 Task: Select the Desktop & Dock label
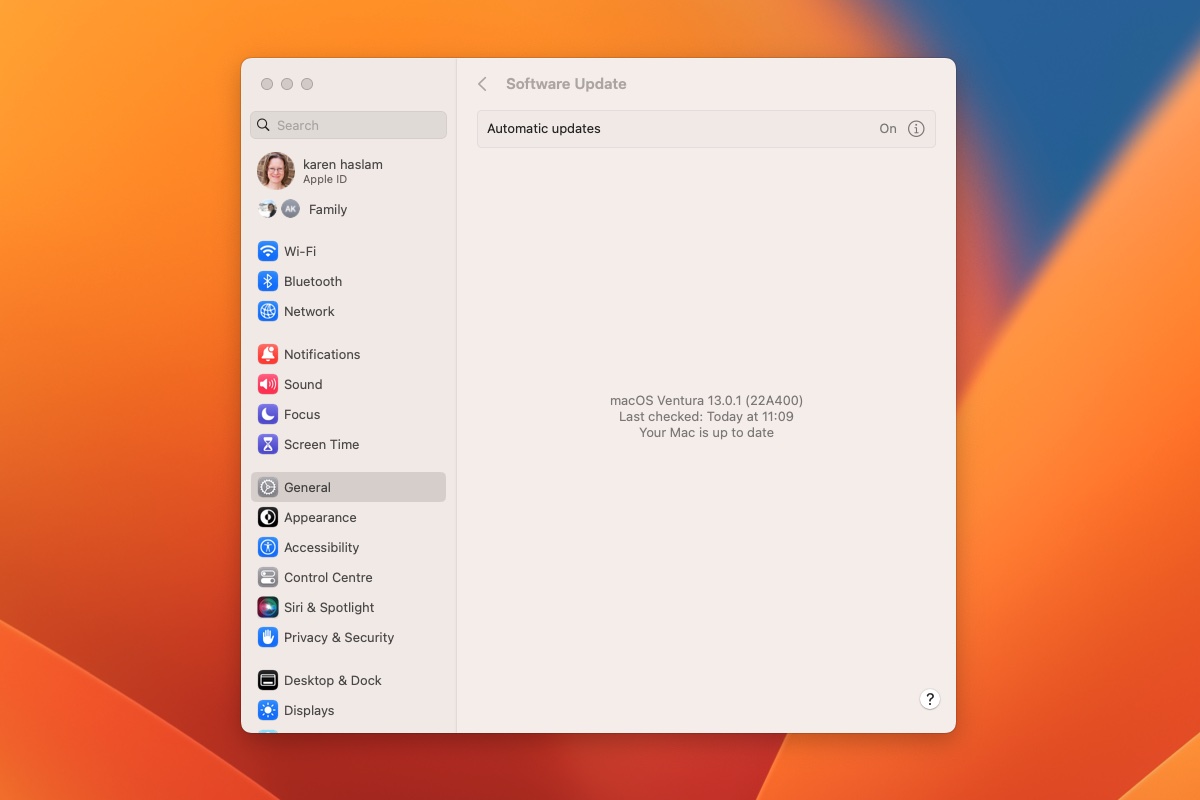333,680
